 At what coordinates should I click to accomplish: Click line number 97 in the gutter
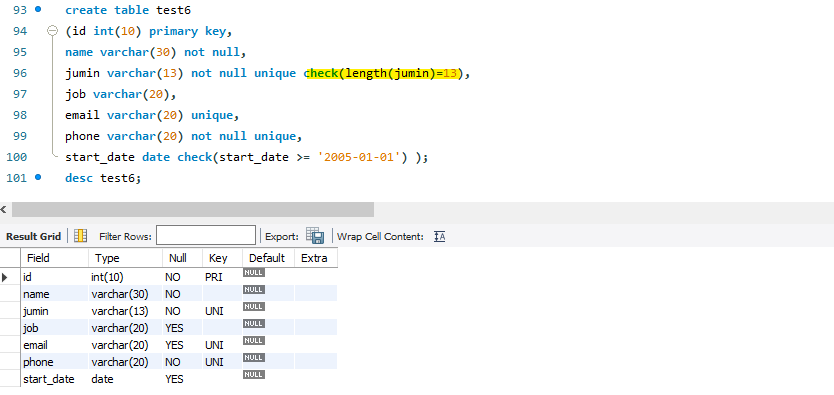tap(20, 94)
